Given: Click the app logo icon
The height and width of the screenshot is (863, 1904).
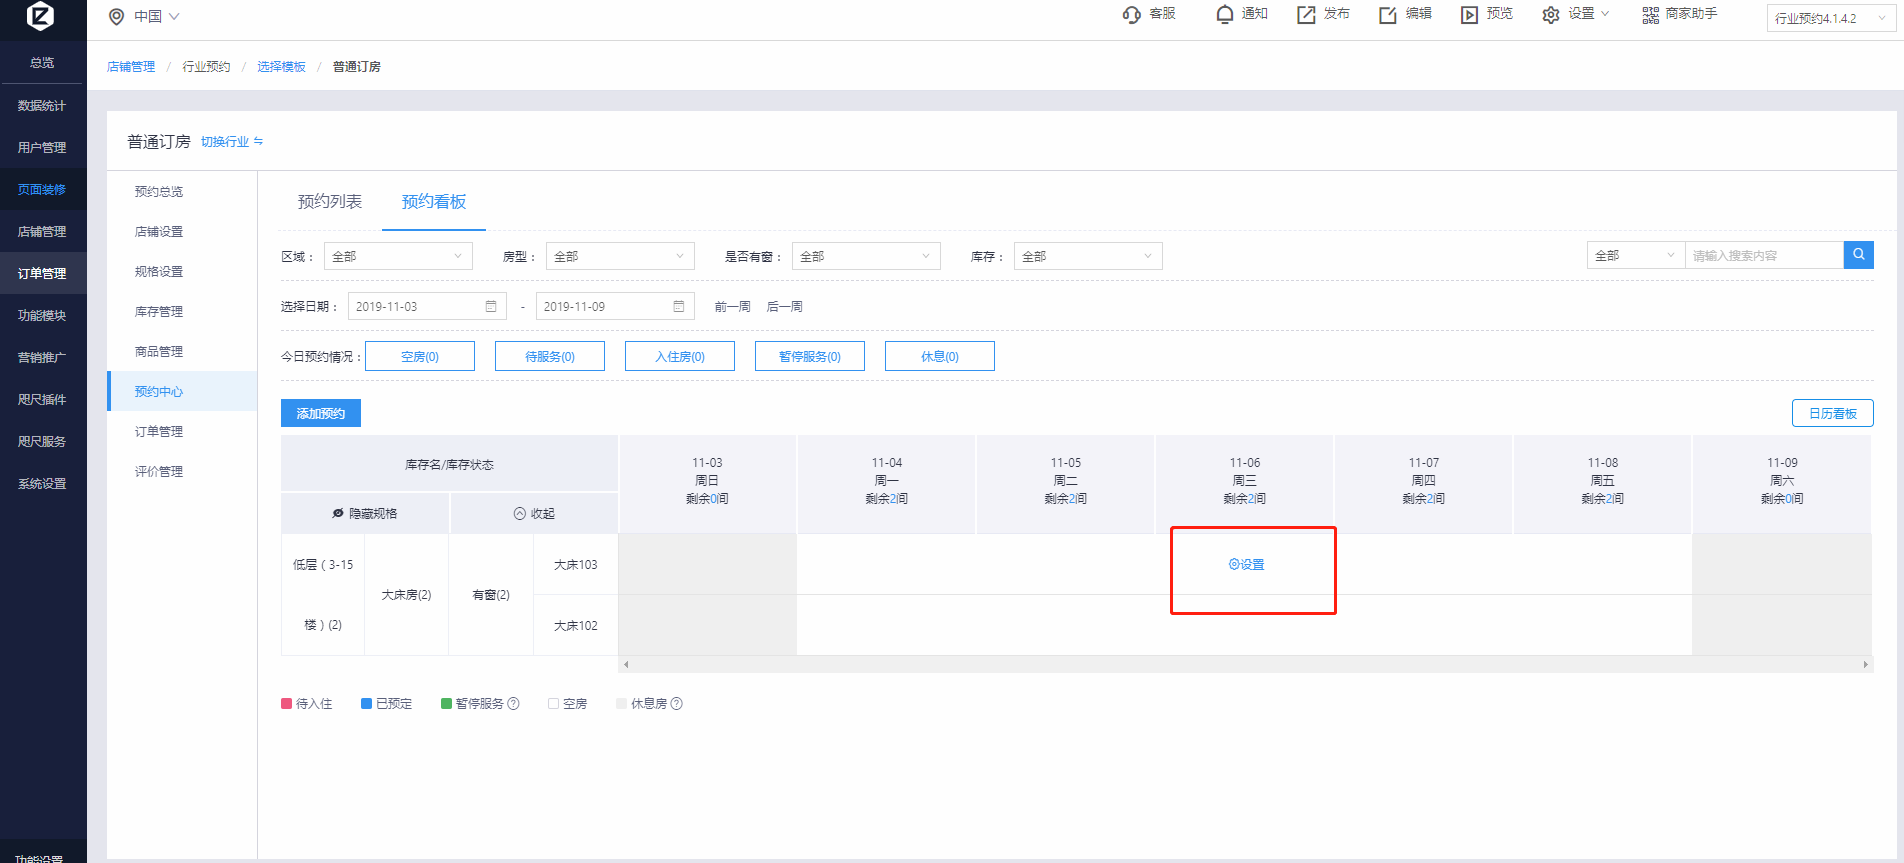Looking at the screenshot, I should click(x=40, y=15).
